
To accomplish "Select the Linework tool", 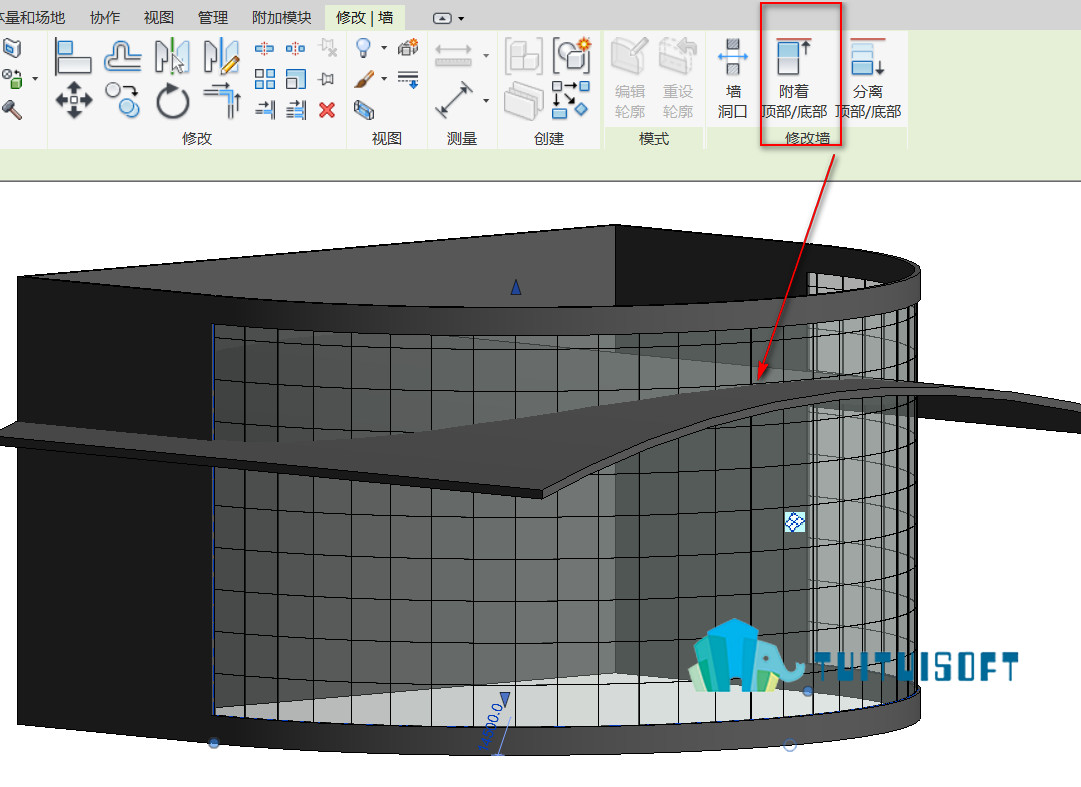I will tap(408, 79).
